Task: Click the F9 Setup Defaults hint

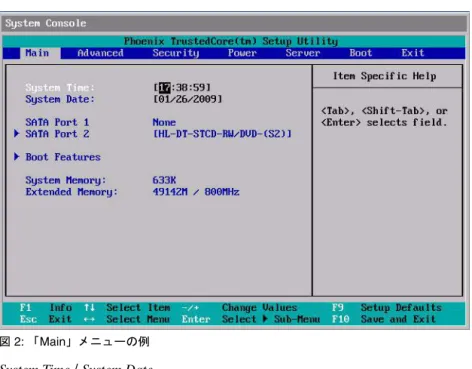Action: click(x=387, y=307)
